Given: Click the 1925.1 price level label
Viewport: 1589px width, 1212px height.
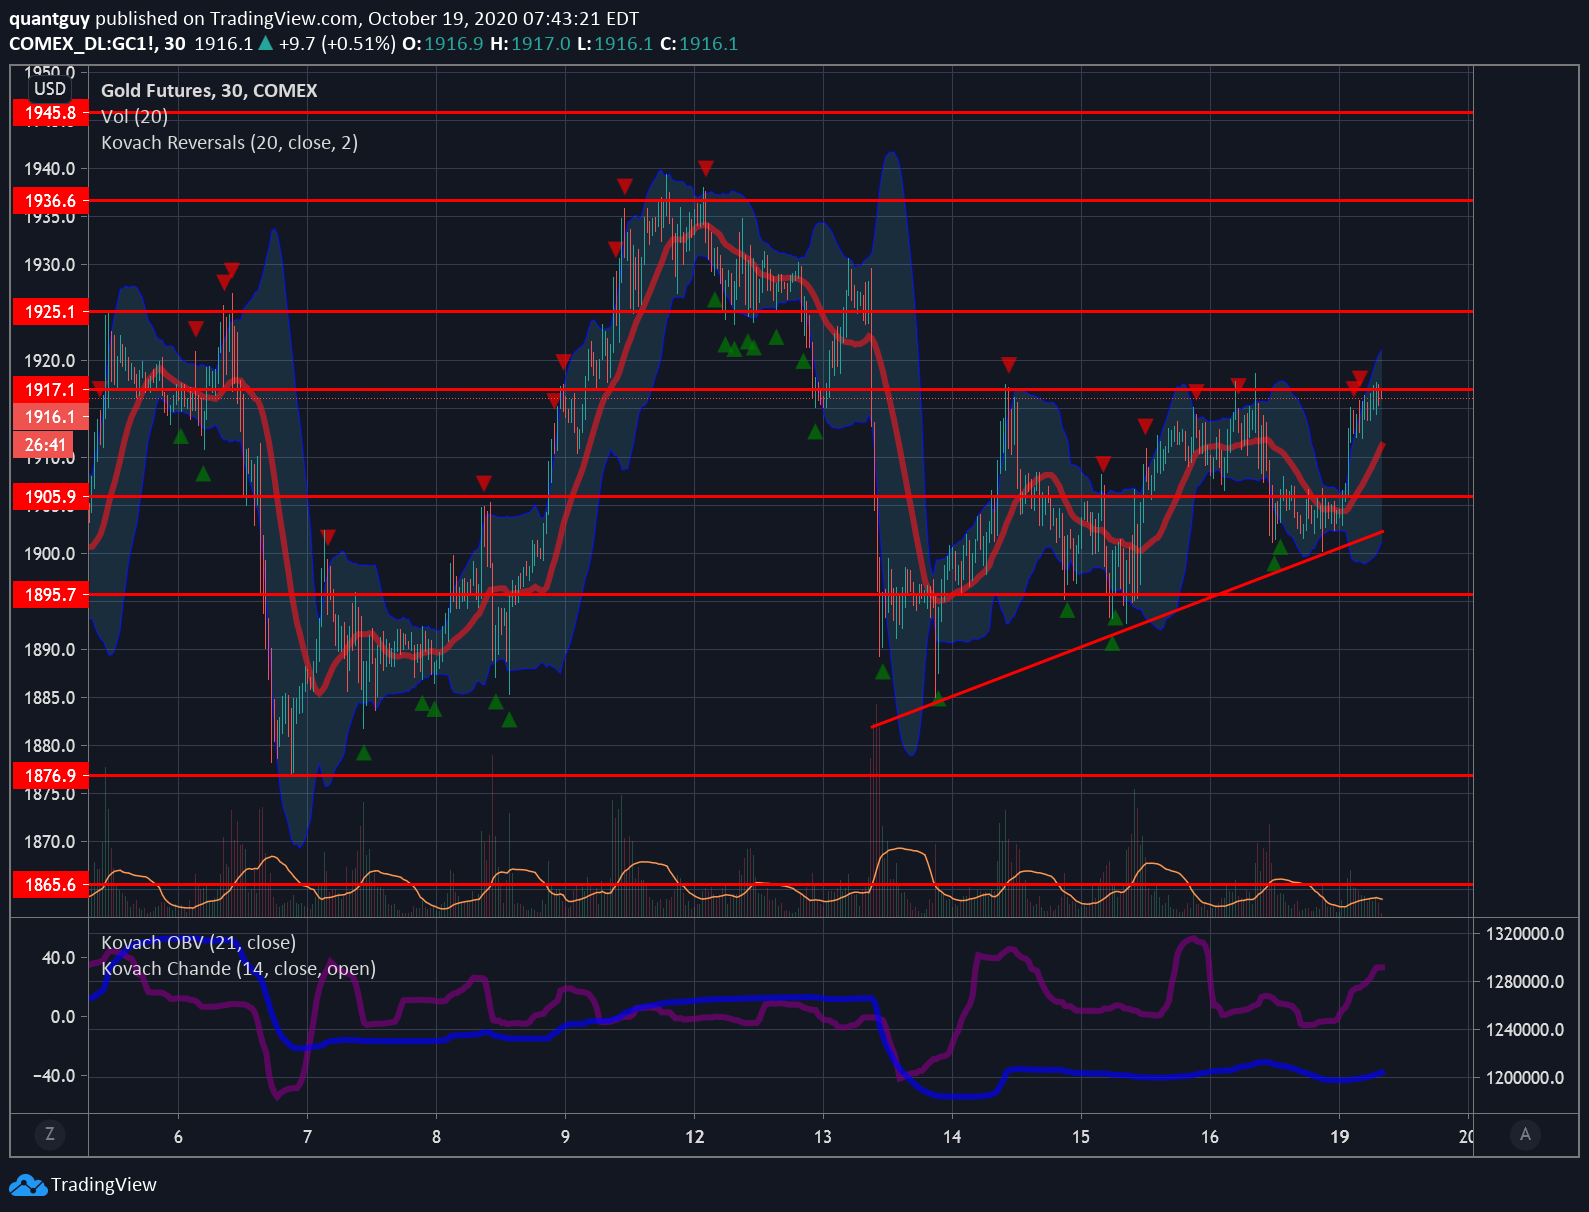Looking at the screenshot, I should coord(50,312).
